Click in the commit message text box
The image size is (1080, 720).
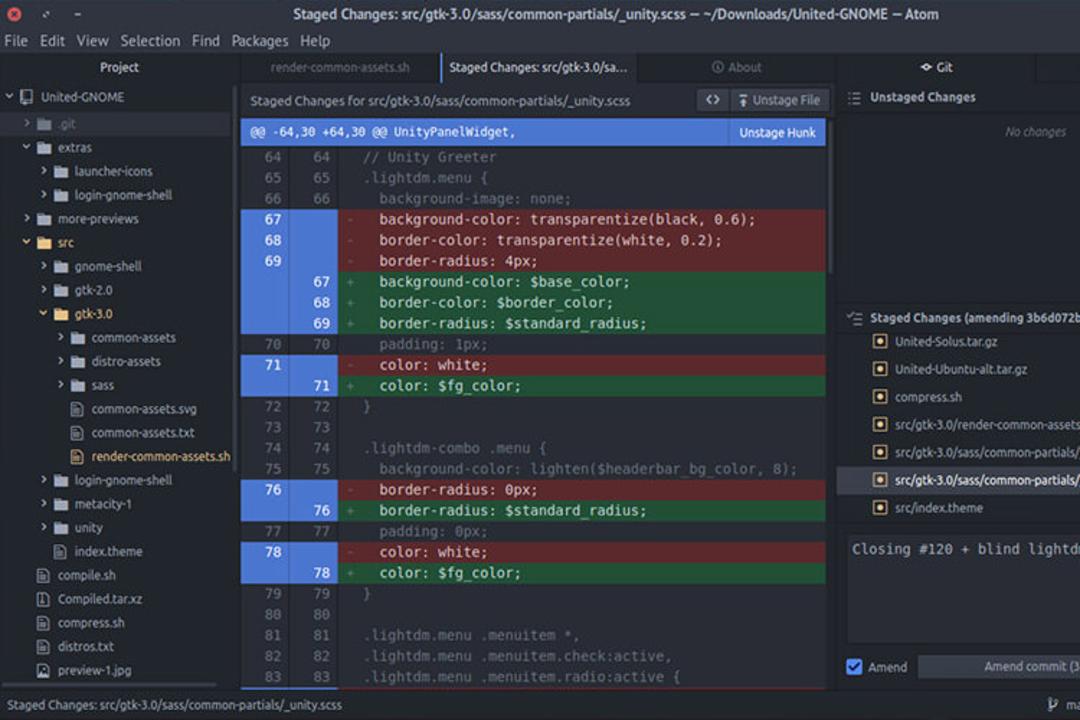pyautogui.click(x=963, y=589)
